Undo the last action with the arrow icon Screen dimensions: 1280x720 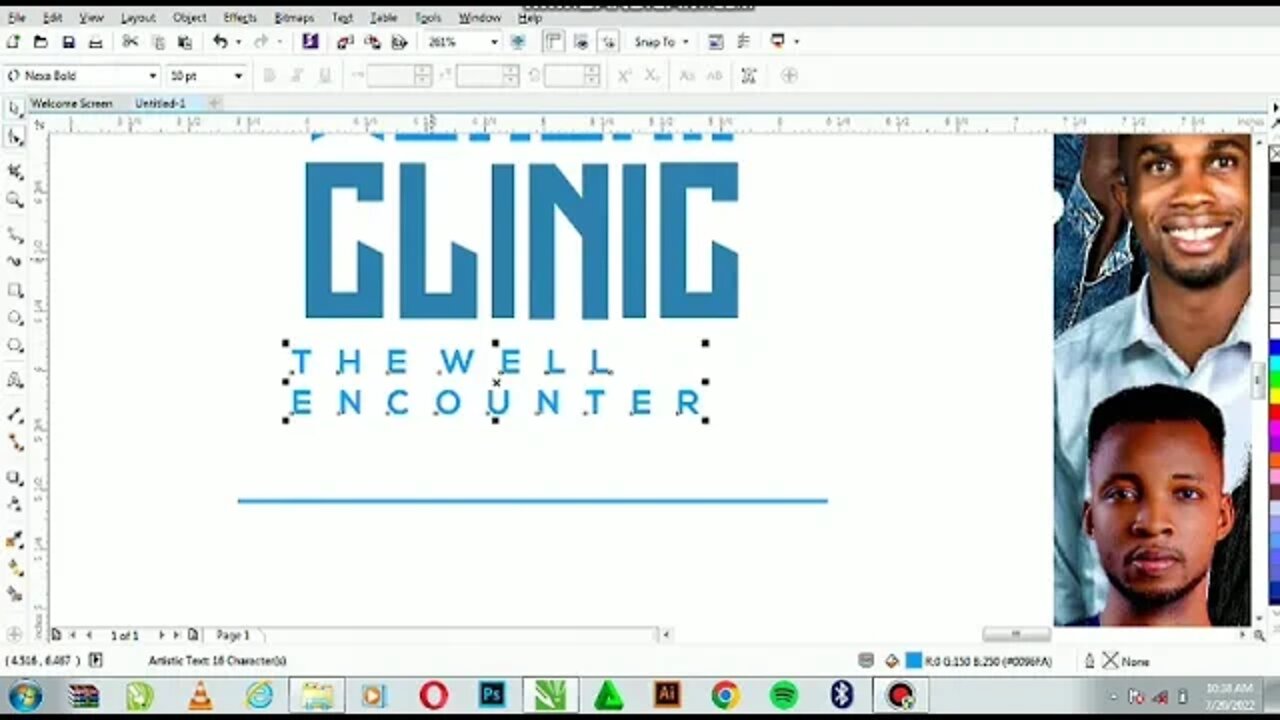[220, 42]
